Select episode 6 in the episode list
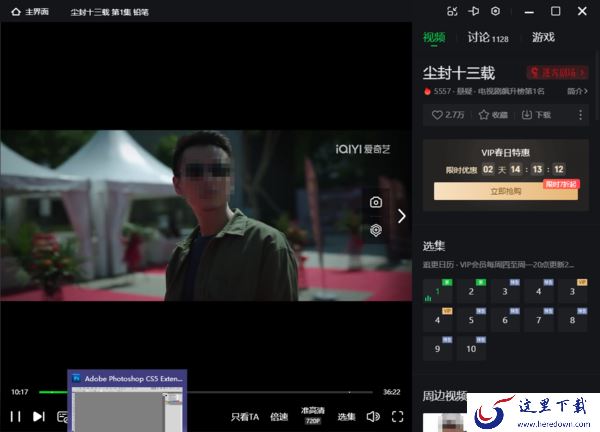This screenshot has width=600, height=432. pos(505,320)
